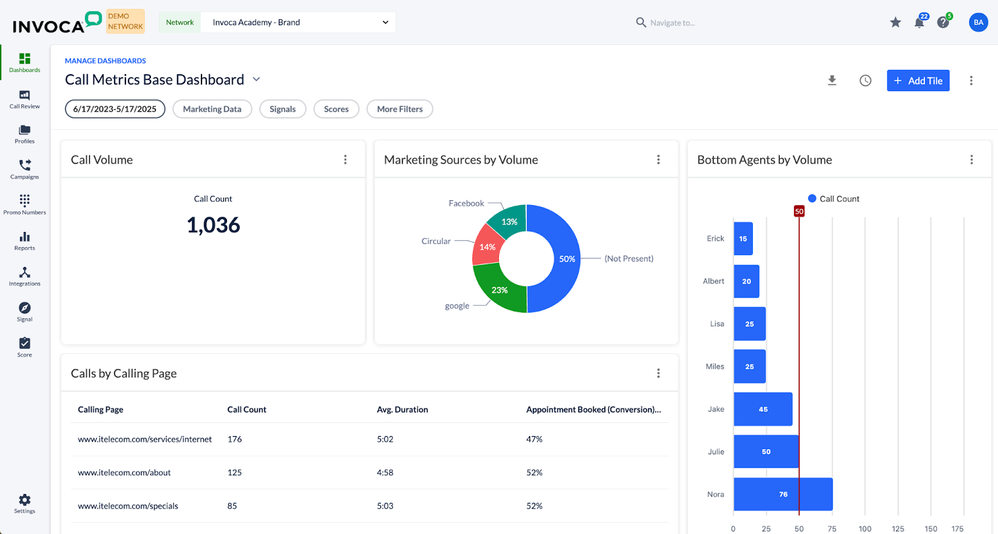This screenshot has width=998, height=534.
Task: Open Call Volume tile options menu
Action: coord(346,160)
